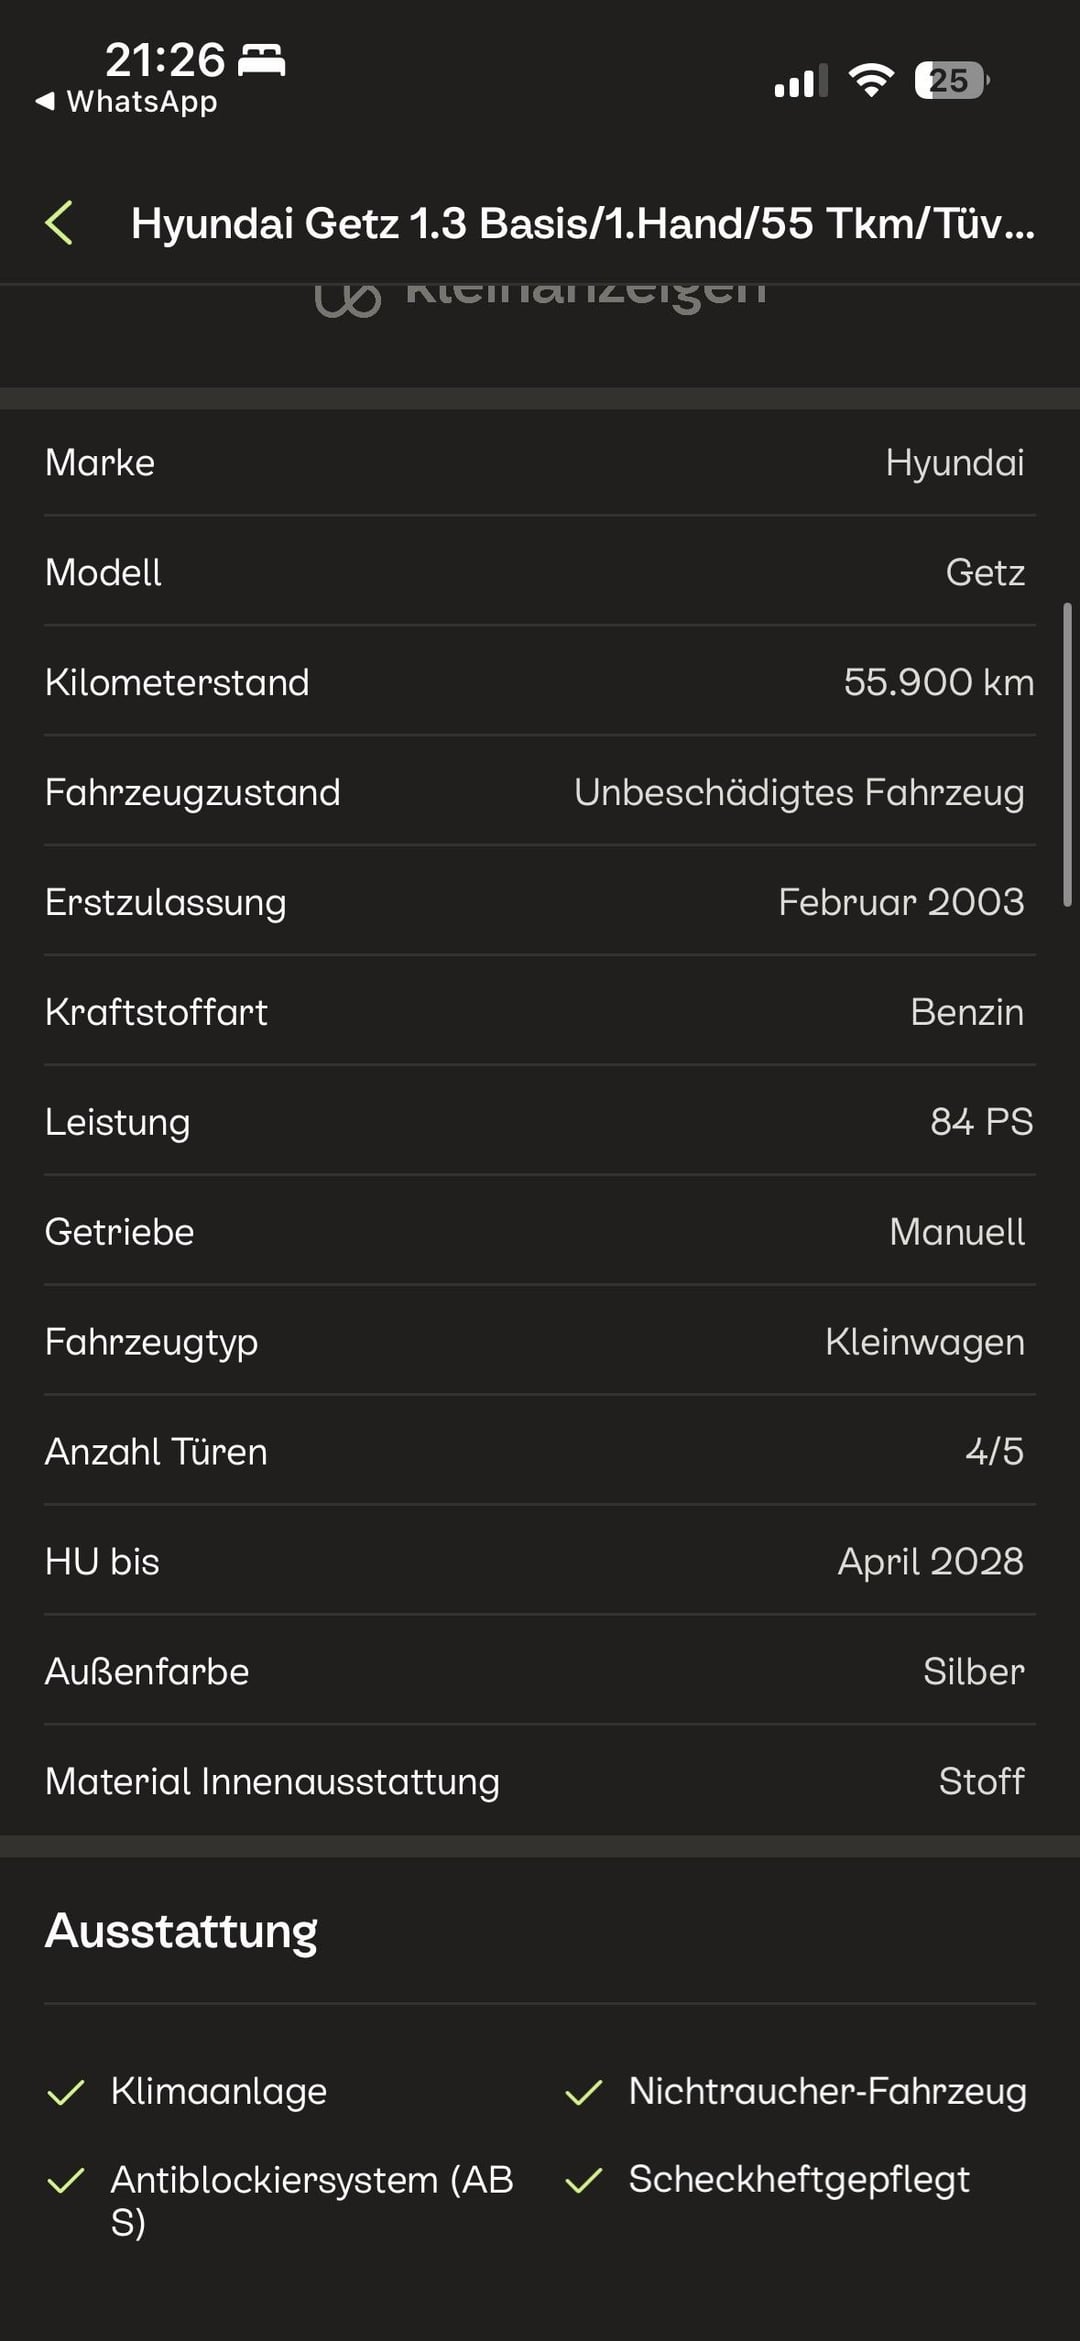Screen dimensions: 1080x2341
Task: Tap the Kleinanzeigen logo icon
Action: tap(348, 297)
